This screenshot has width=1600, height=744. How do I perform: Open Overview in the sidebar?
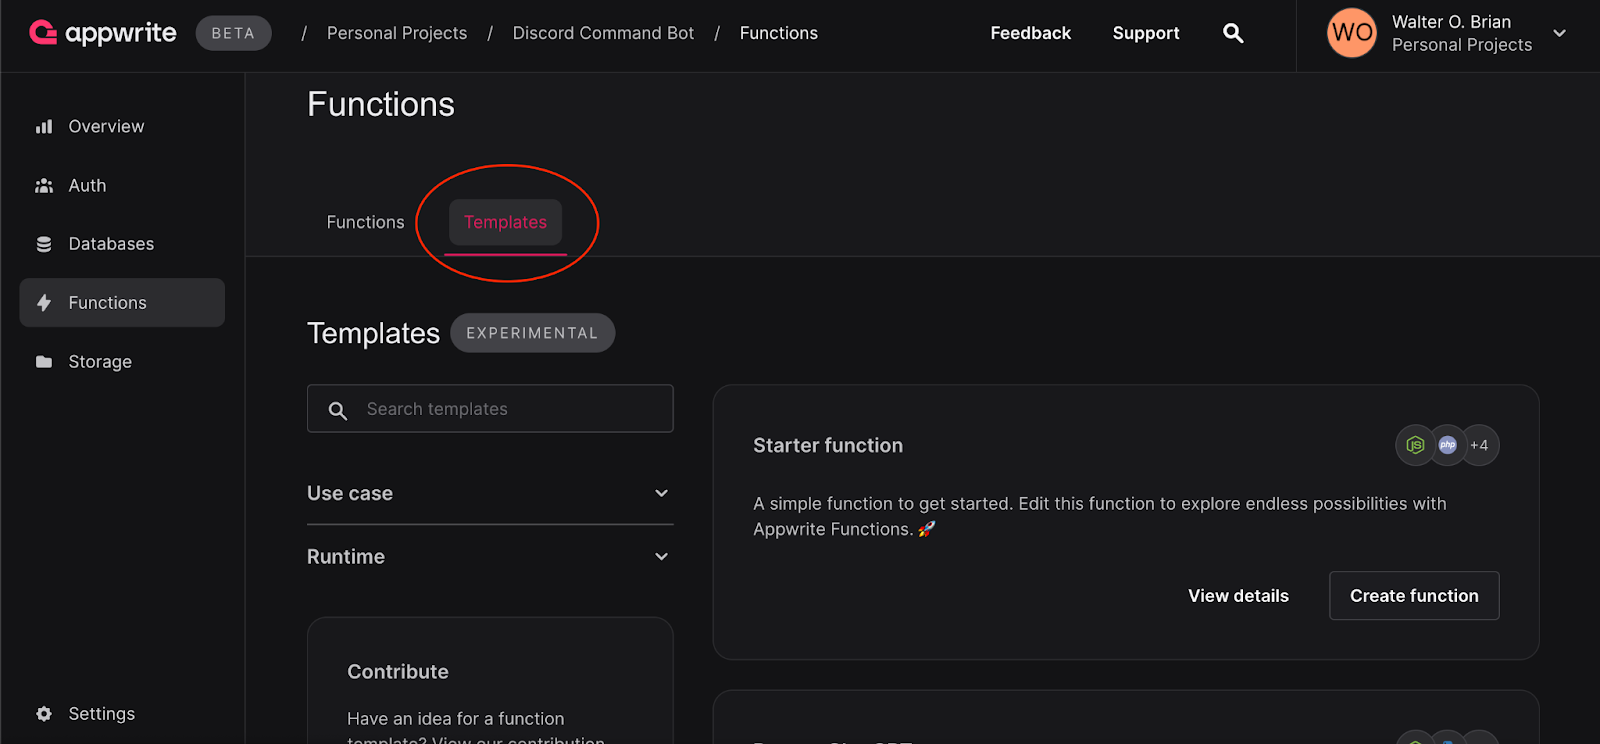tap(122, 127)
